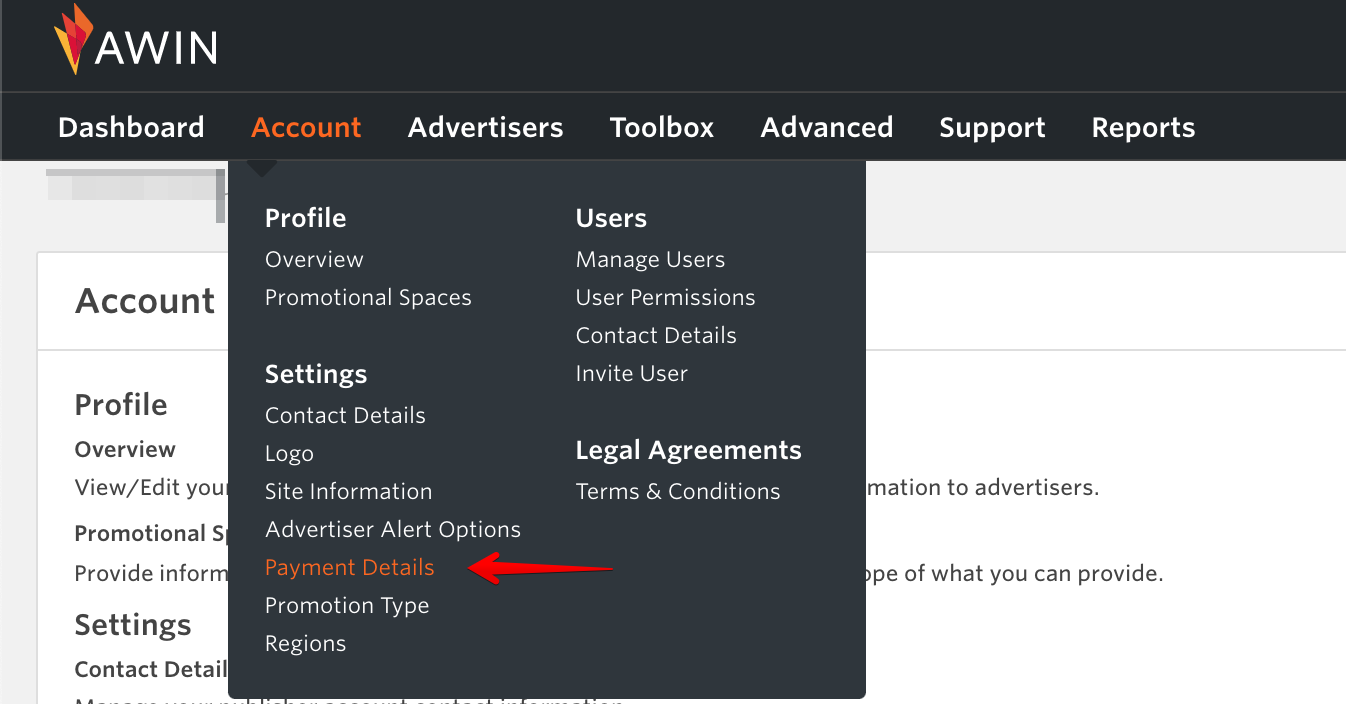Open the Account menu
This screenshot has height=704, width=1346.
click(x=306, y=128)
